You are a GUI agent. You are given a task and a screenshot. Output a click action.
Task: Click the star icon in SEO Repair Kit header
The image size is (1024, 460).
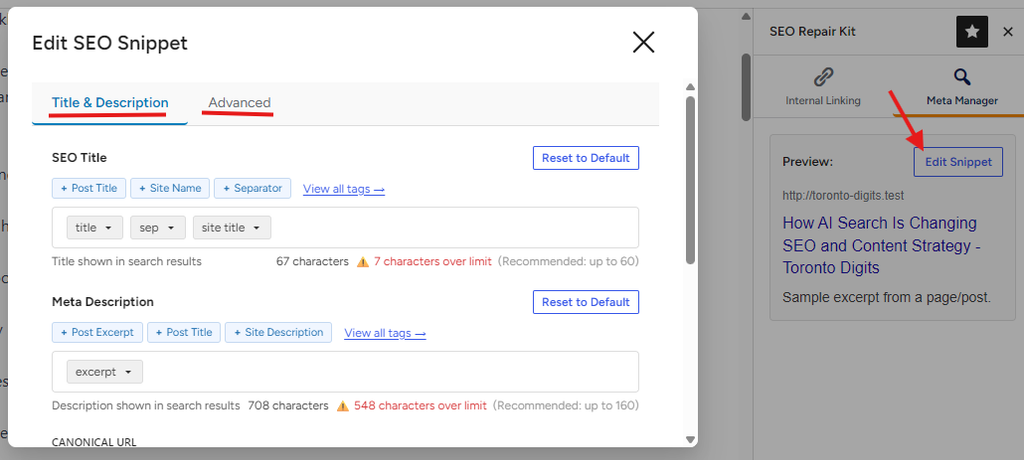click(x=972, y=32)
